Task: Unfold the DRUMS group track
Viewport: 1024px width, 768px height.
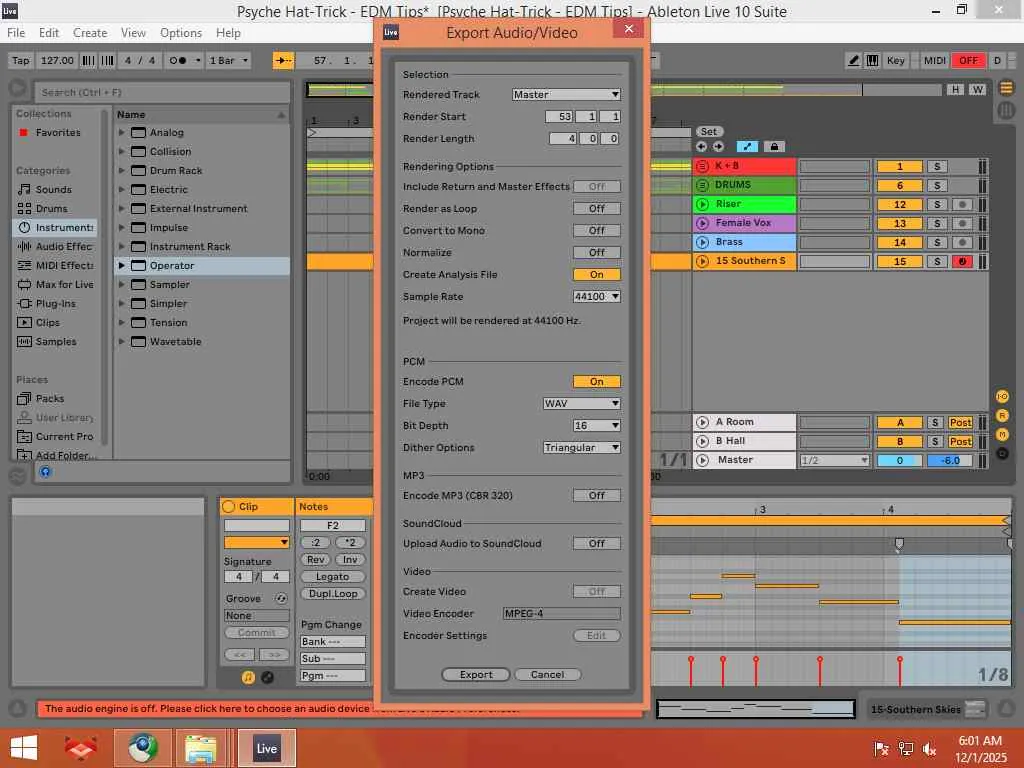Action: 702,185
